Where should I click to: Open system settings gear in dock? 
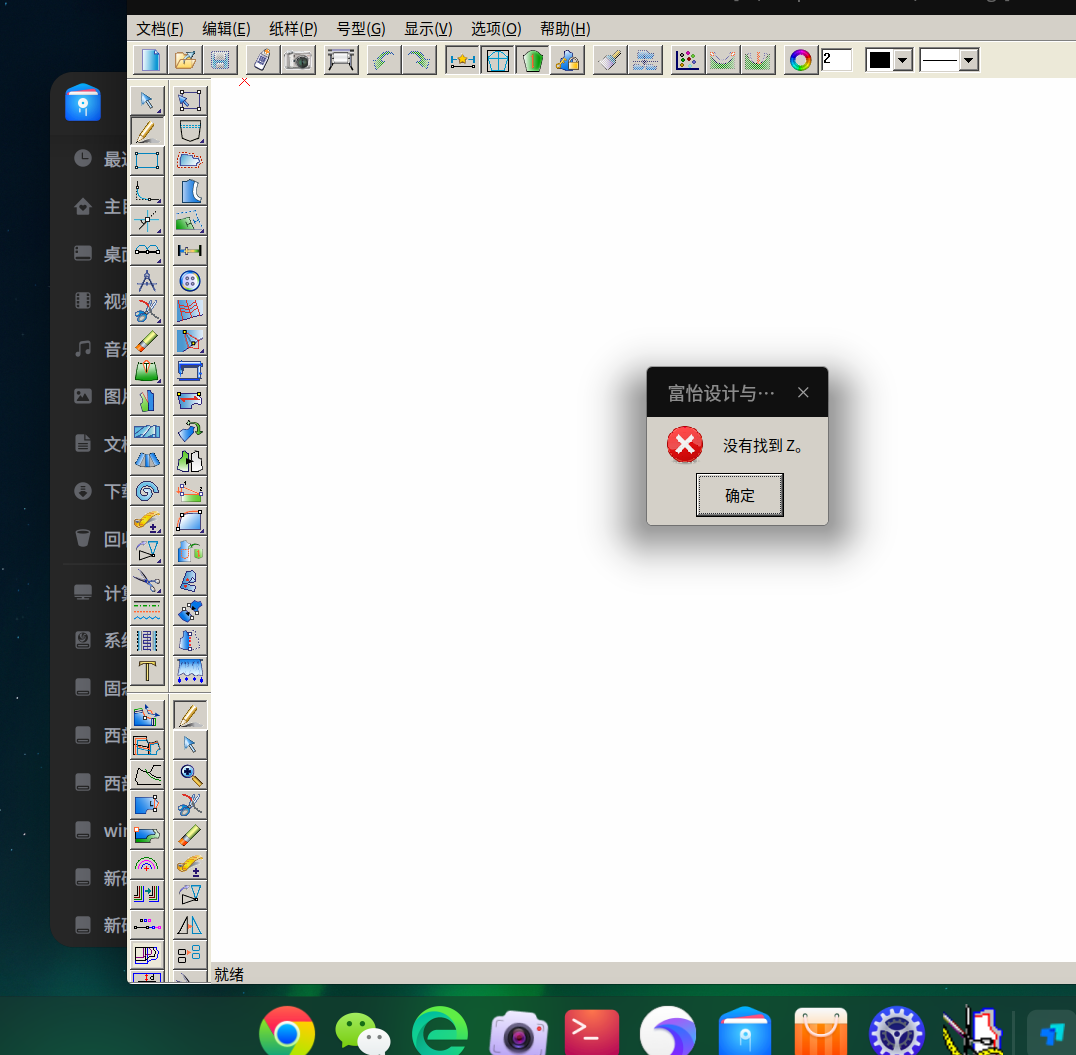pos(896,1032)
